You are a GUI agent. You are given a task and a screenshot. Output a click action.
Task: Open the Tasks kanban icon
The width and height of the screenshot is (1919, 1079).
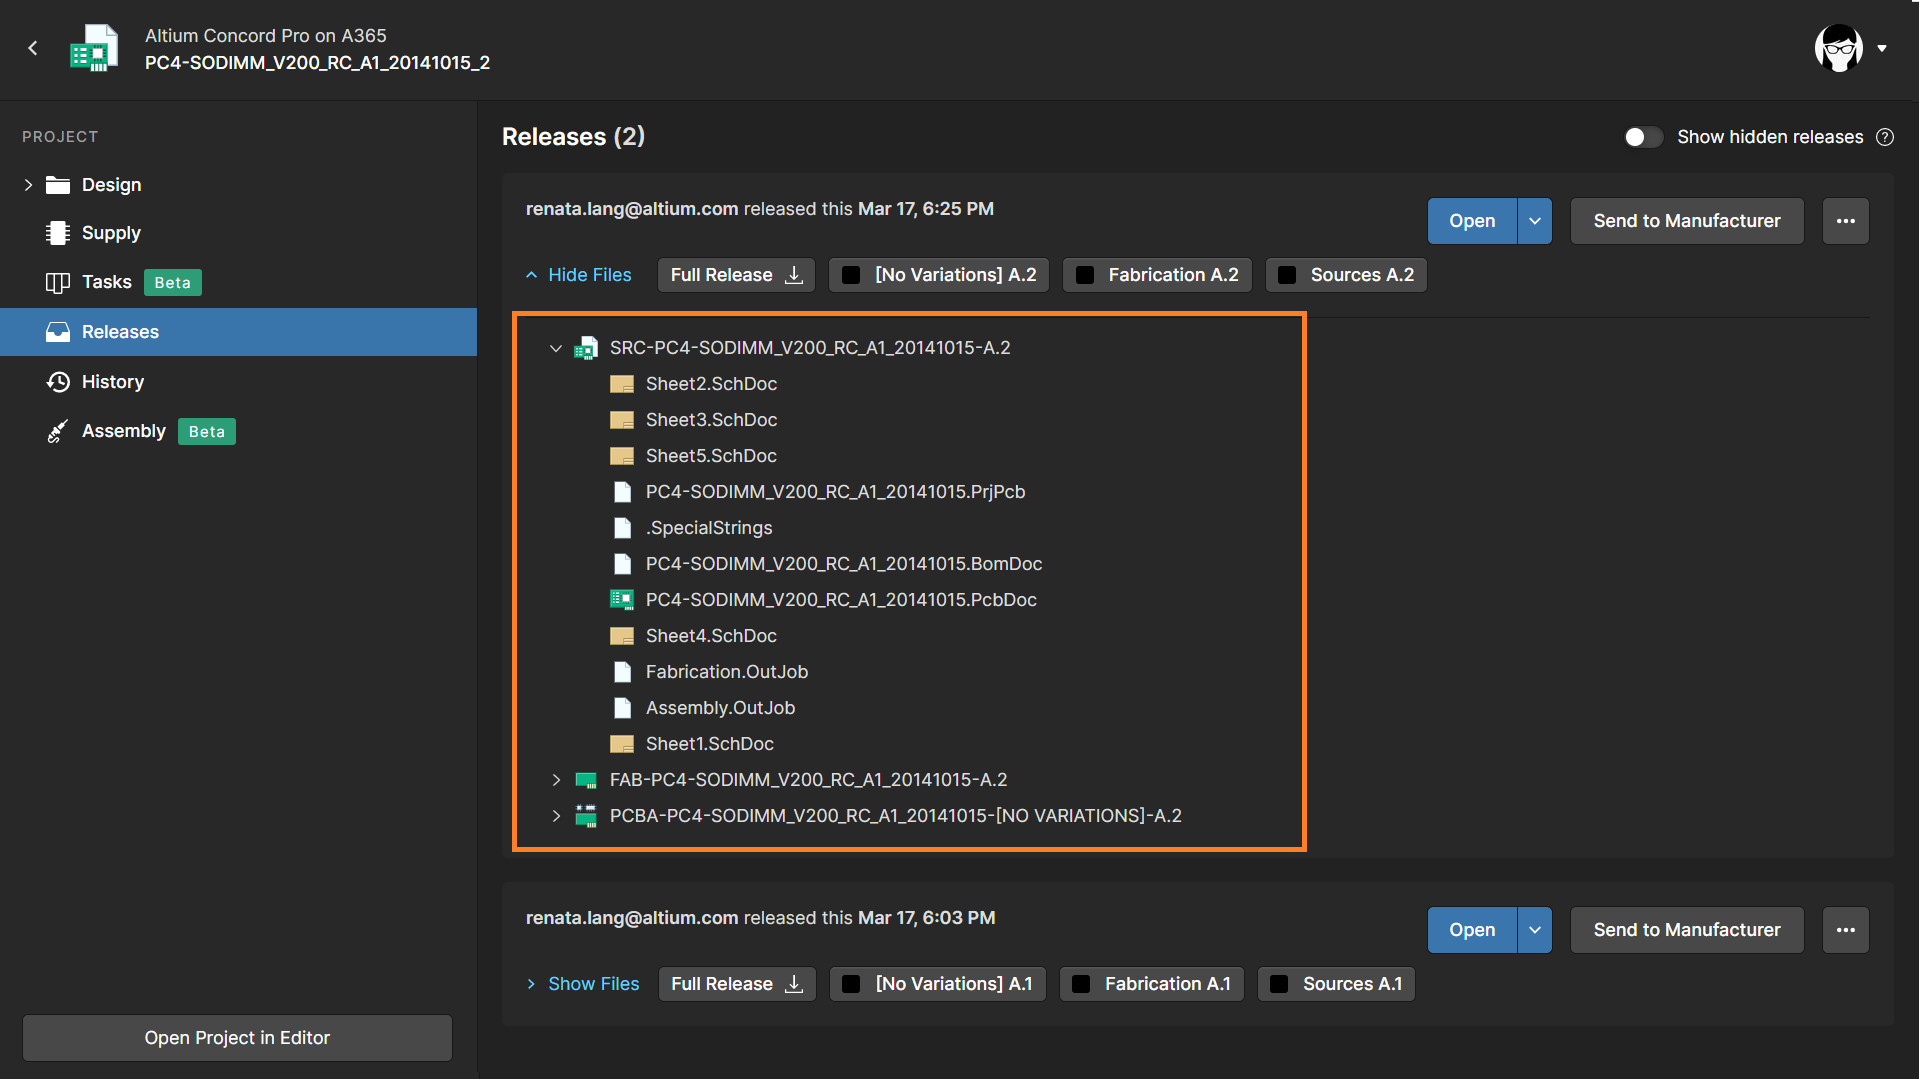57,282
